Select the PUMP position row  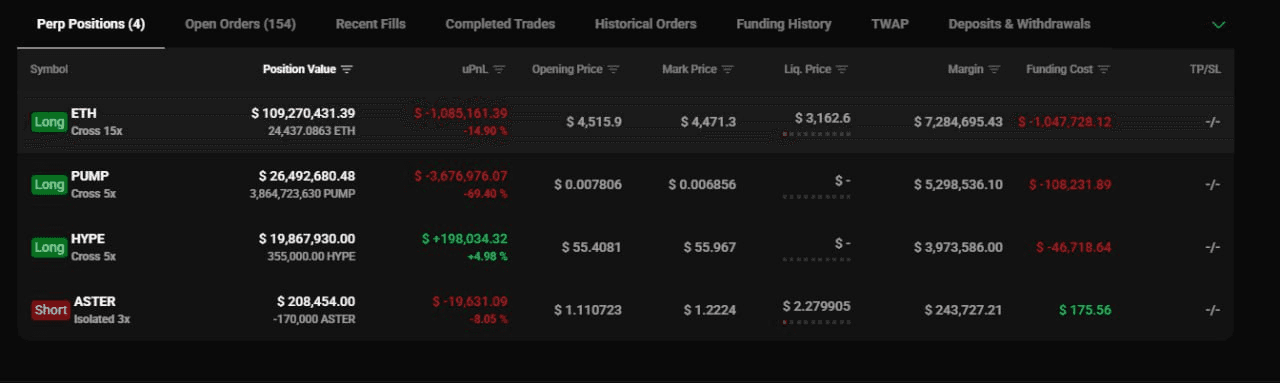click(x=626, y=184)
